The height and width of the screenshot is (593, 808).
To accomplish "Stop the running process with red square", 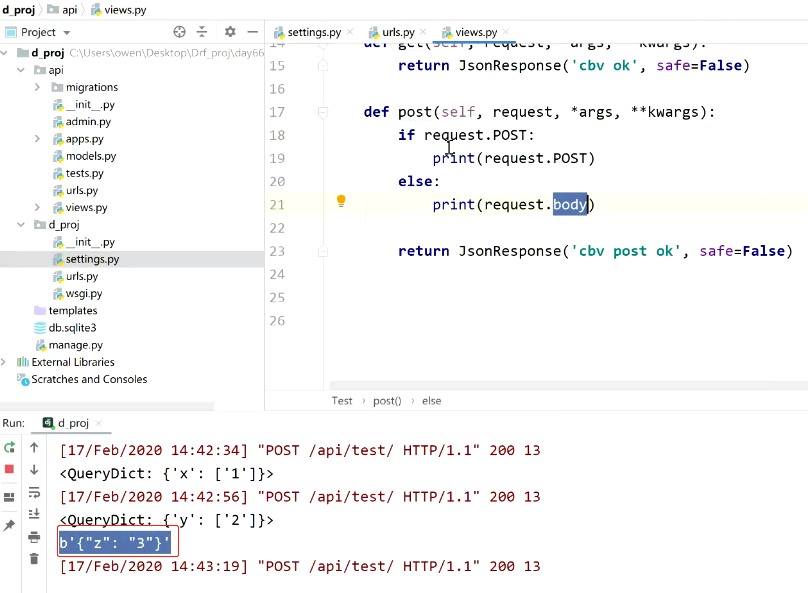I will click(x=10, y=469).
